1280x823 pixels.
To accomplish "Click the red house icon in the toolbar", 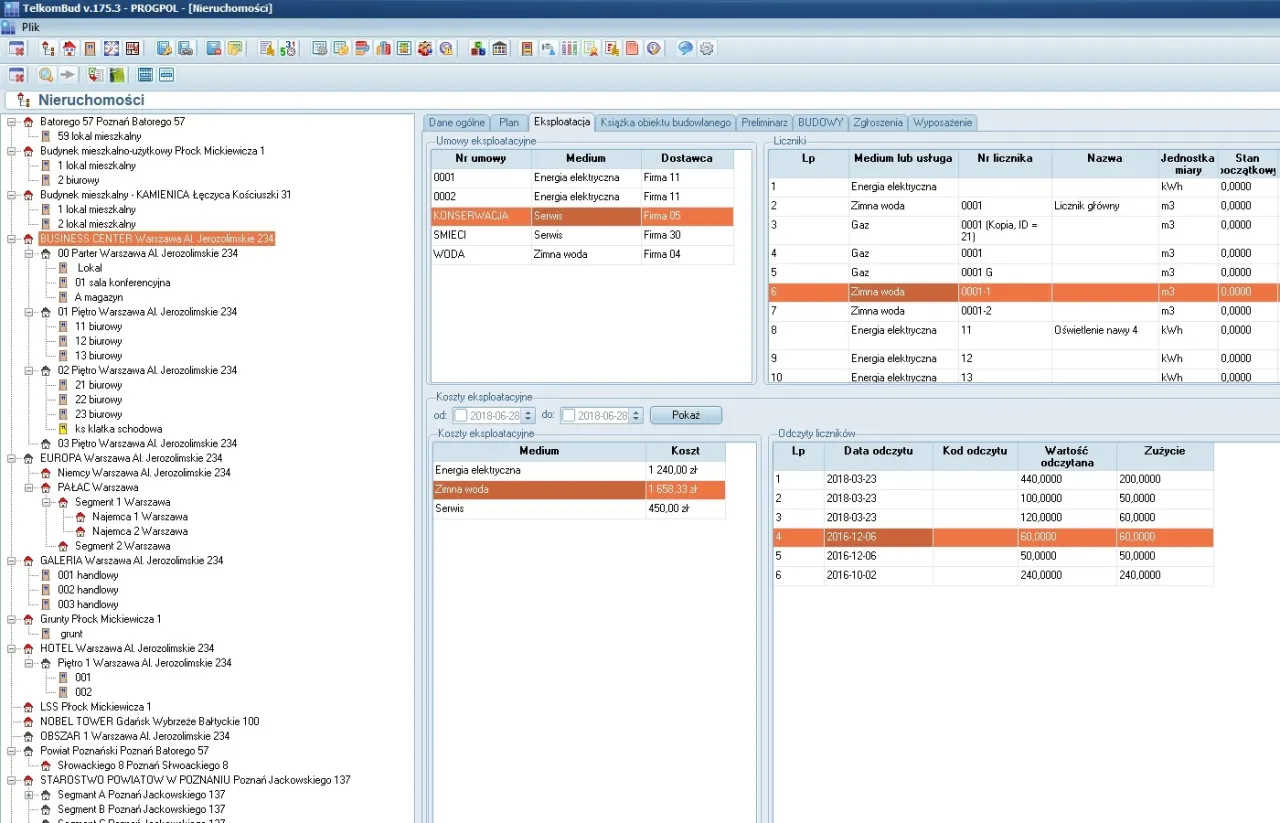I will (69, 48).
